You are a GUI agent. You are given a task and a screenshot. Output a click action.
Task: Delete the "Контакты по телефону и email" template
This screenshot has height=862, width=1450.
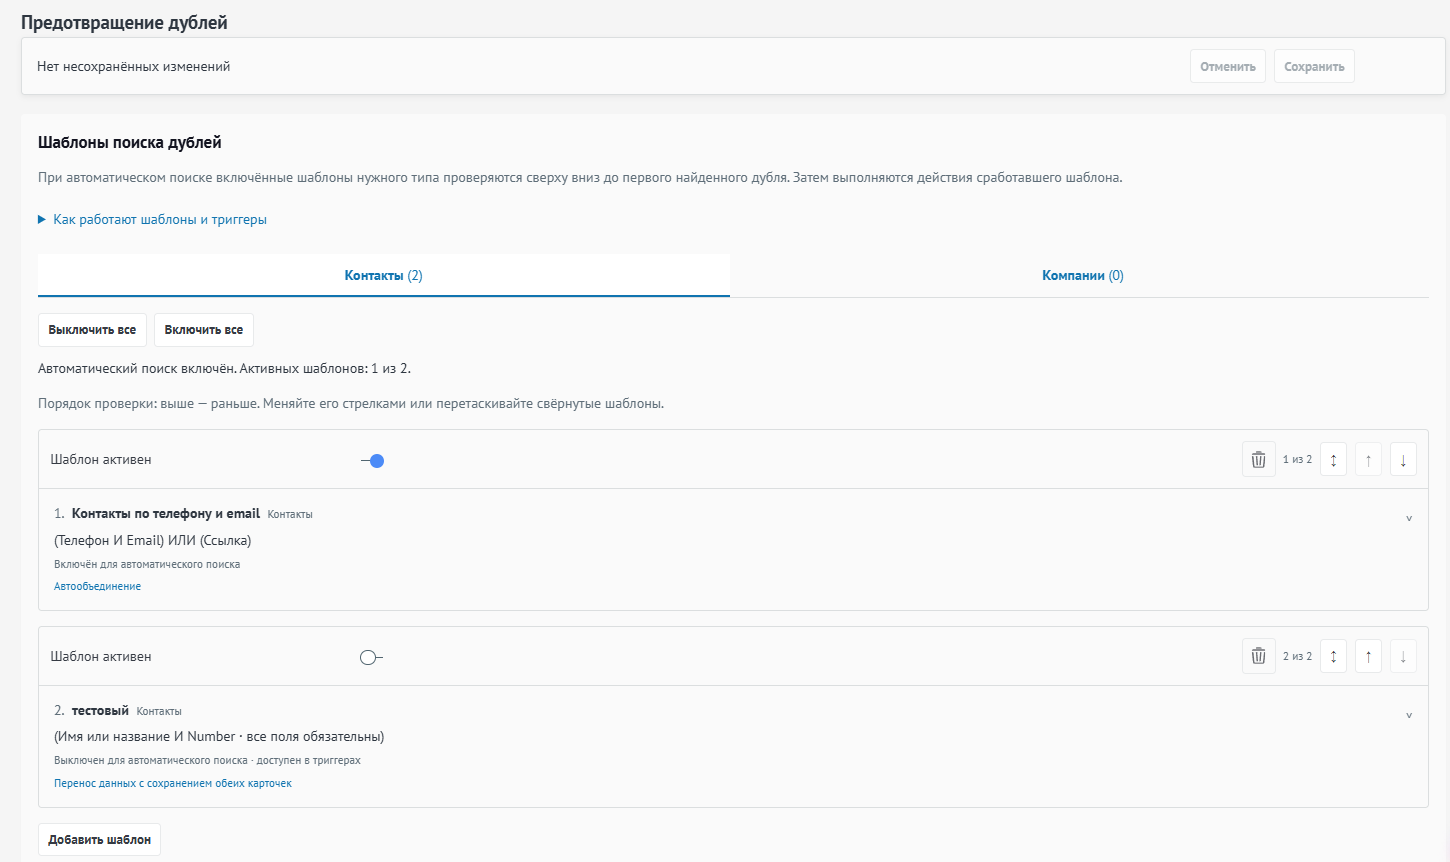coord(1258,460)
